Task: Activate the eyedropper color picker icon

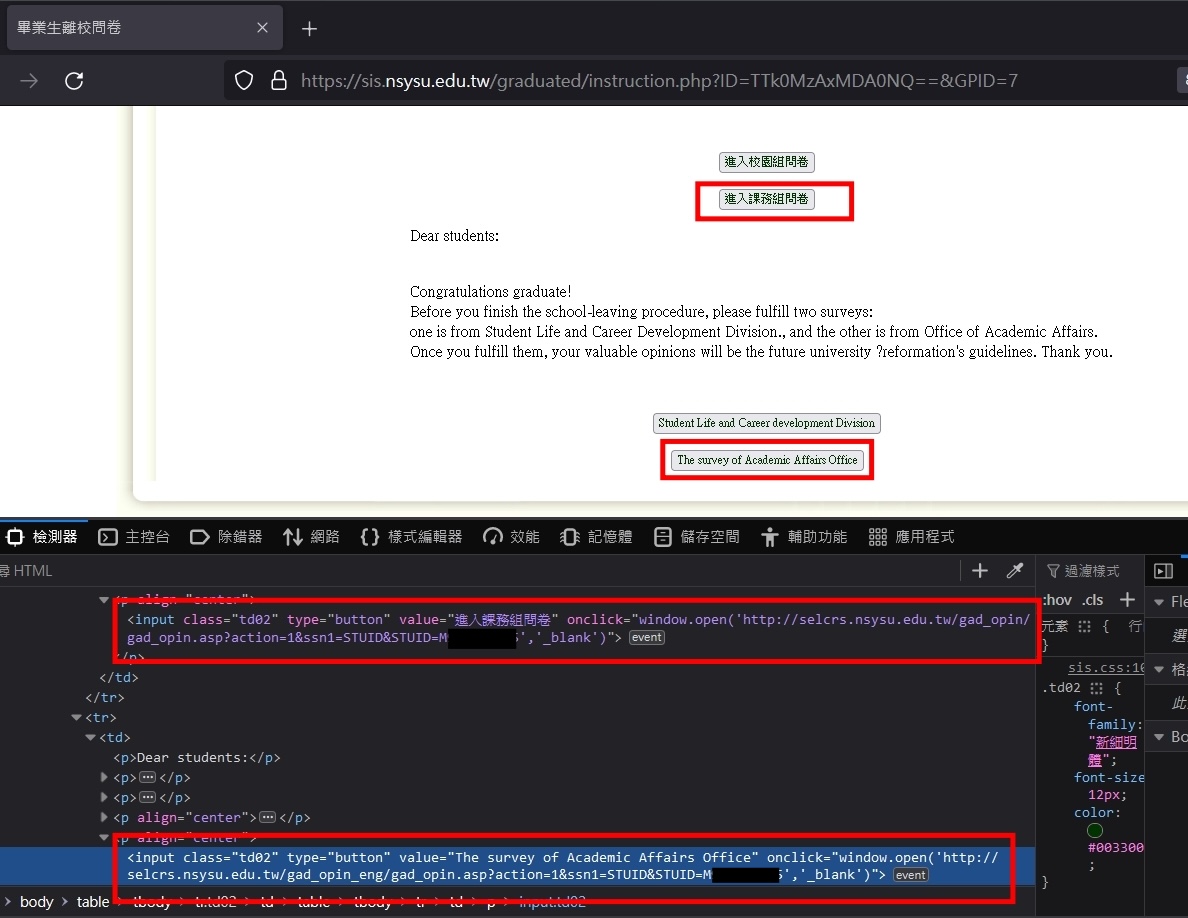Action: (x=1015, y=570)
